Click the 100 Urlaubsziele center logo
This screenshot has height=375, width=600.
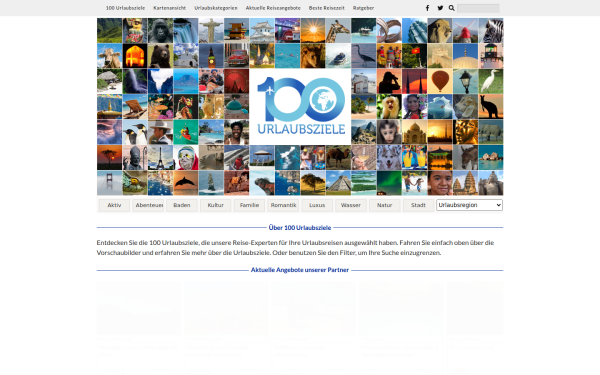point(300,107)
